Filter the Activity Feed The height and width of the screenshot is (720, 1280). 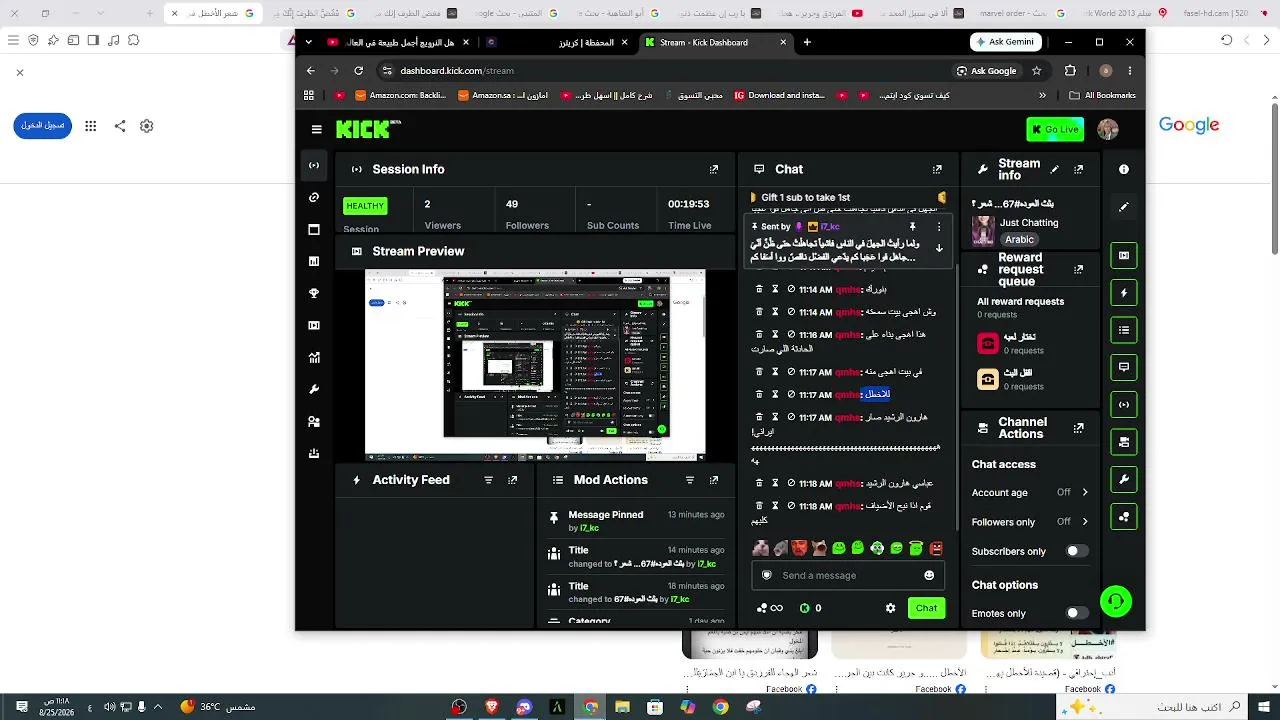tap(489, 480)
